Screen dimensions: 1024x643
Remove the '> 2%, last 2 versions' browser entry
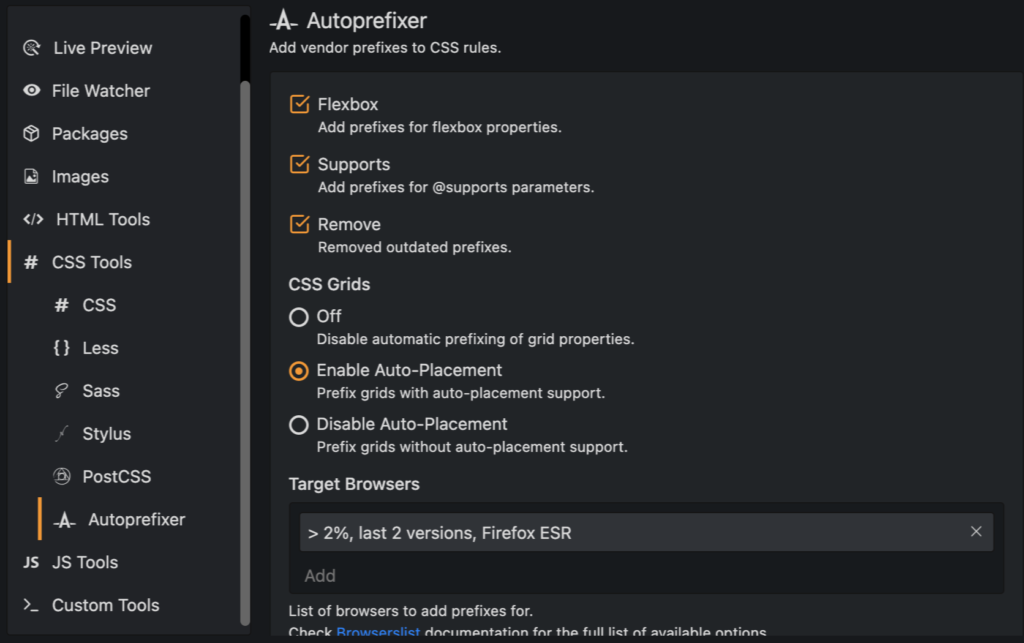(976, 532)
